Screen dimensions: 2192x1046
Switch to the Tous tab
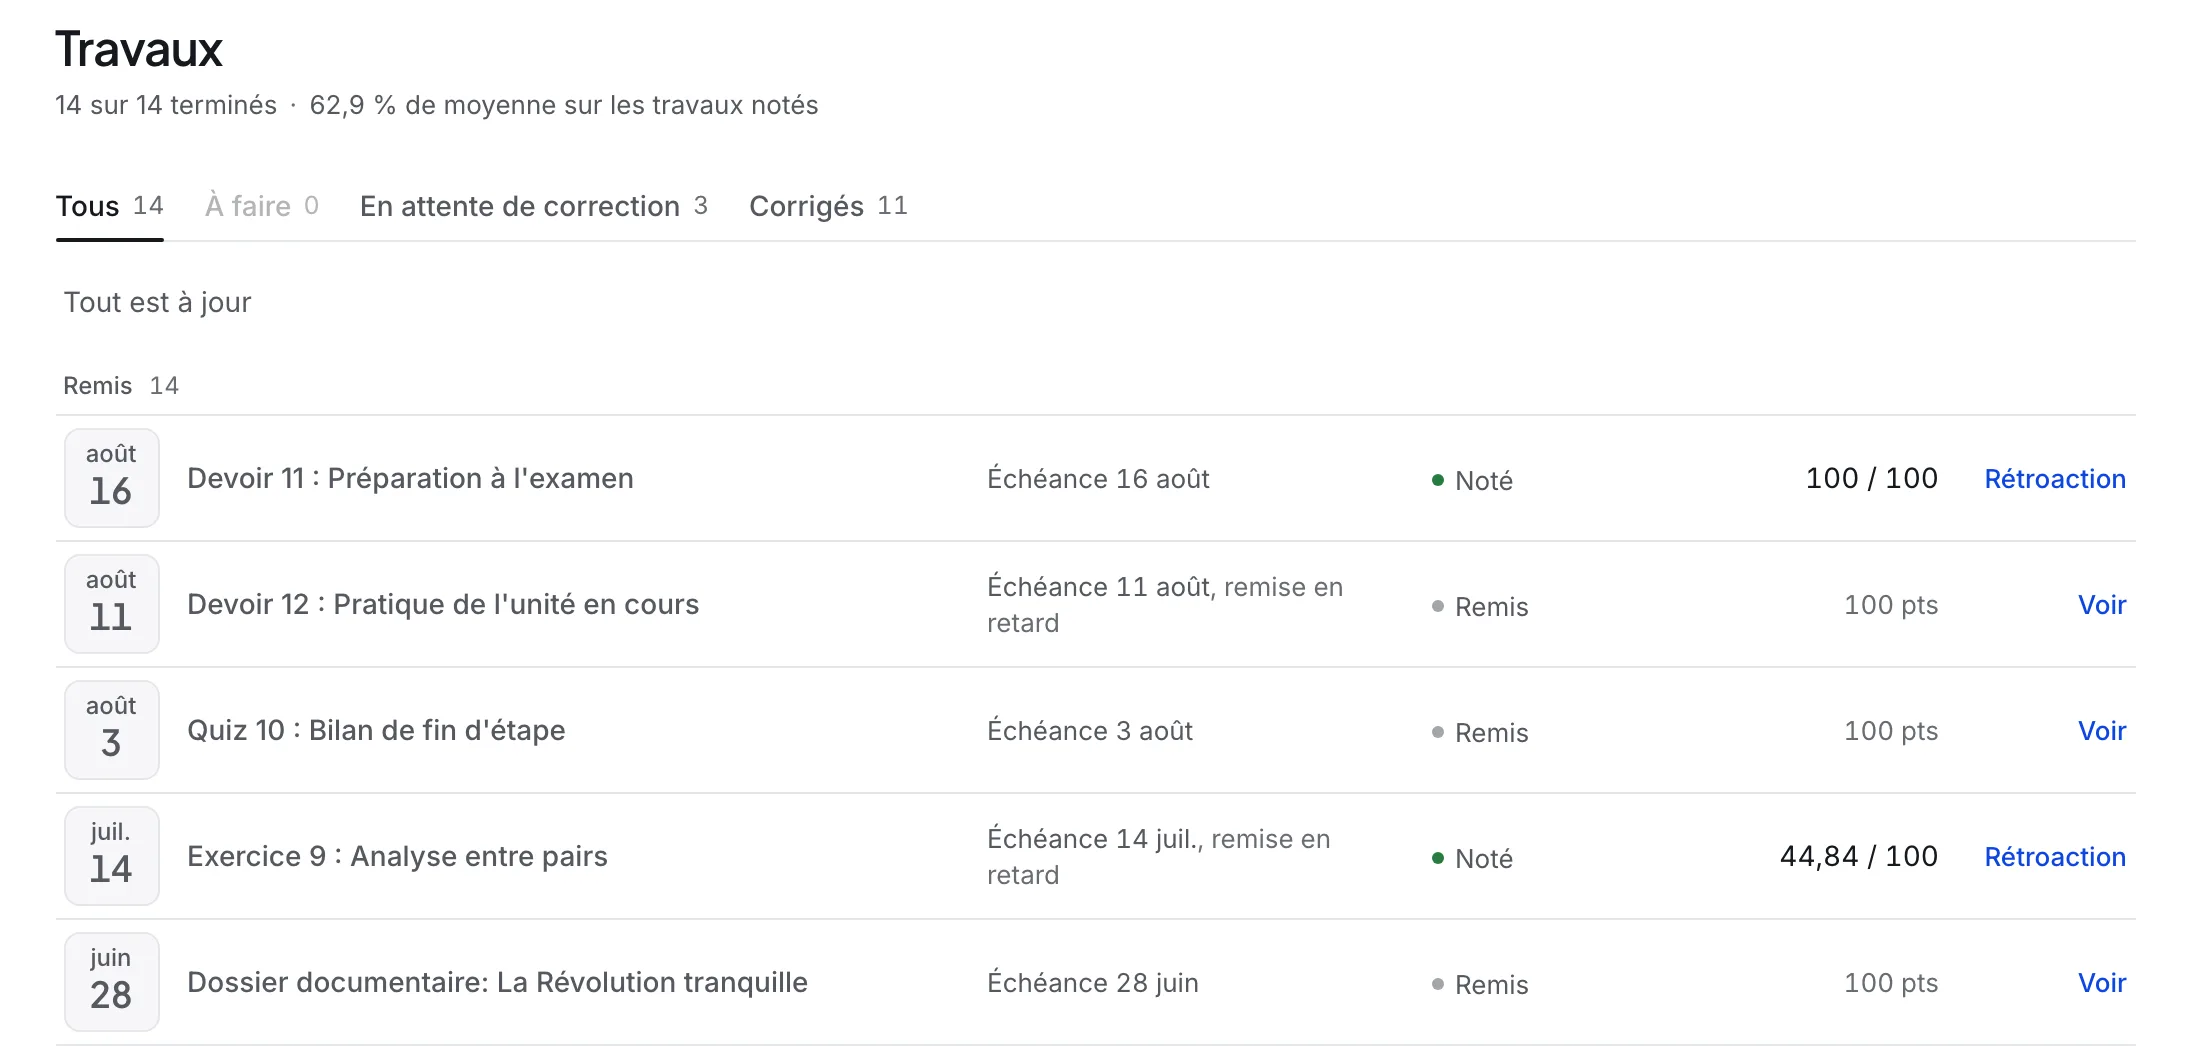[x=110, y=206]
